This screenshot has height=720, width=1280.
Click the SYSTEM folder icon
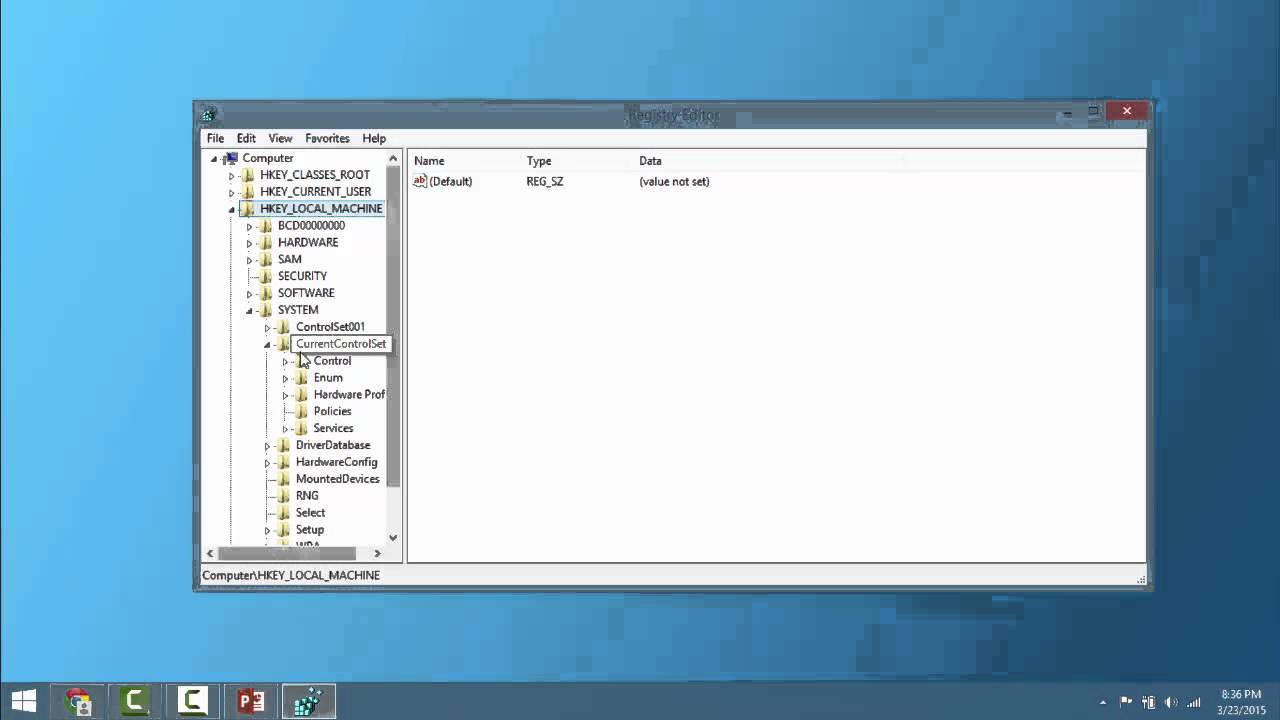266,310
